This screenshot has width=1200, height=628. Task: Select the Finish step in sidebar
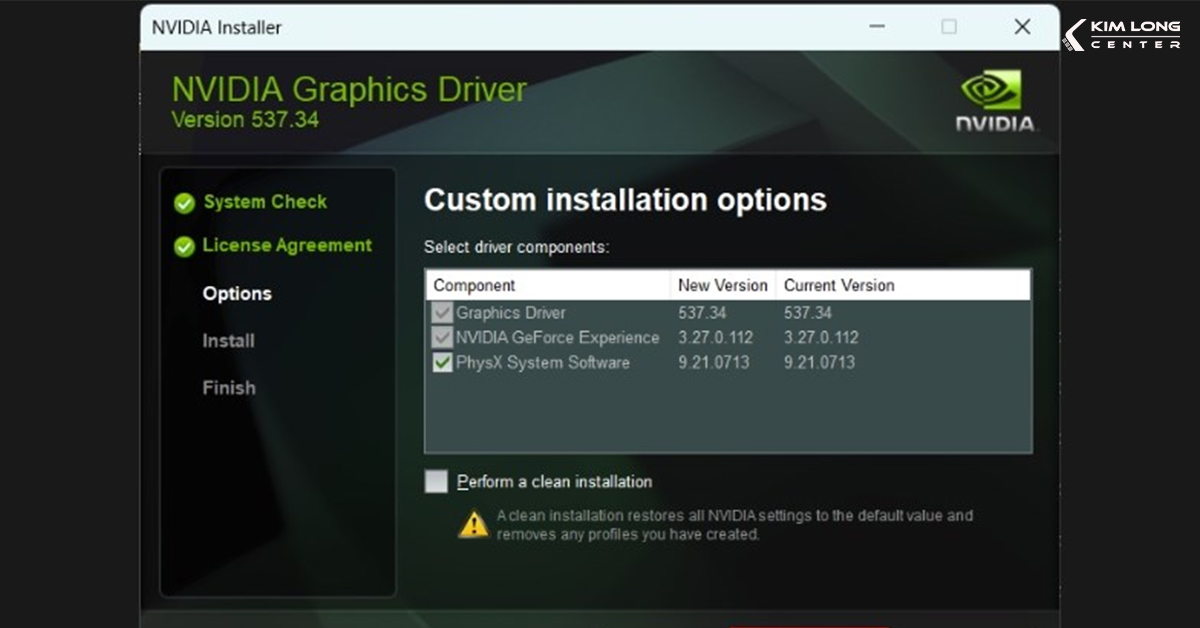(229, 388)
